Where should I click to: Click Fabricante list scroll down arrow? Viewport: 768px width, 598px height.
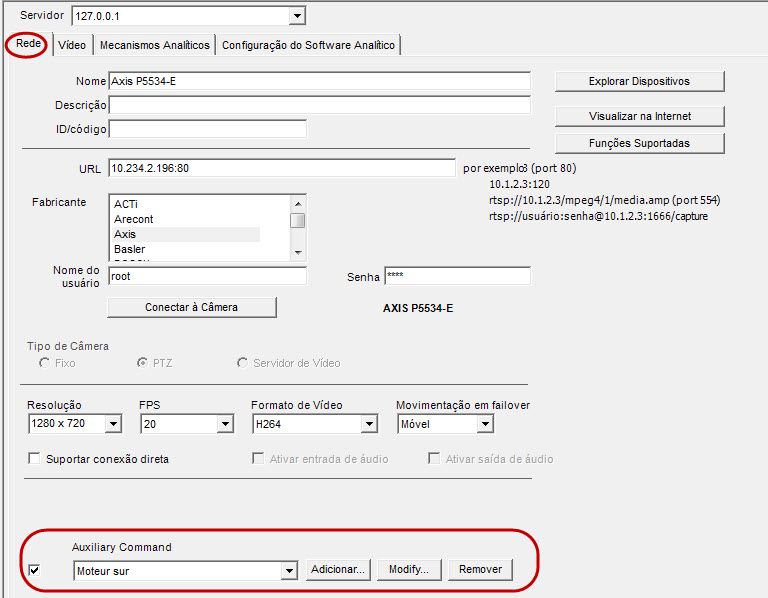298,253
